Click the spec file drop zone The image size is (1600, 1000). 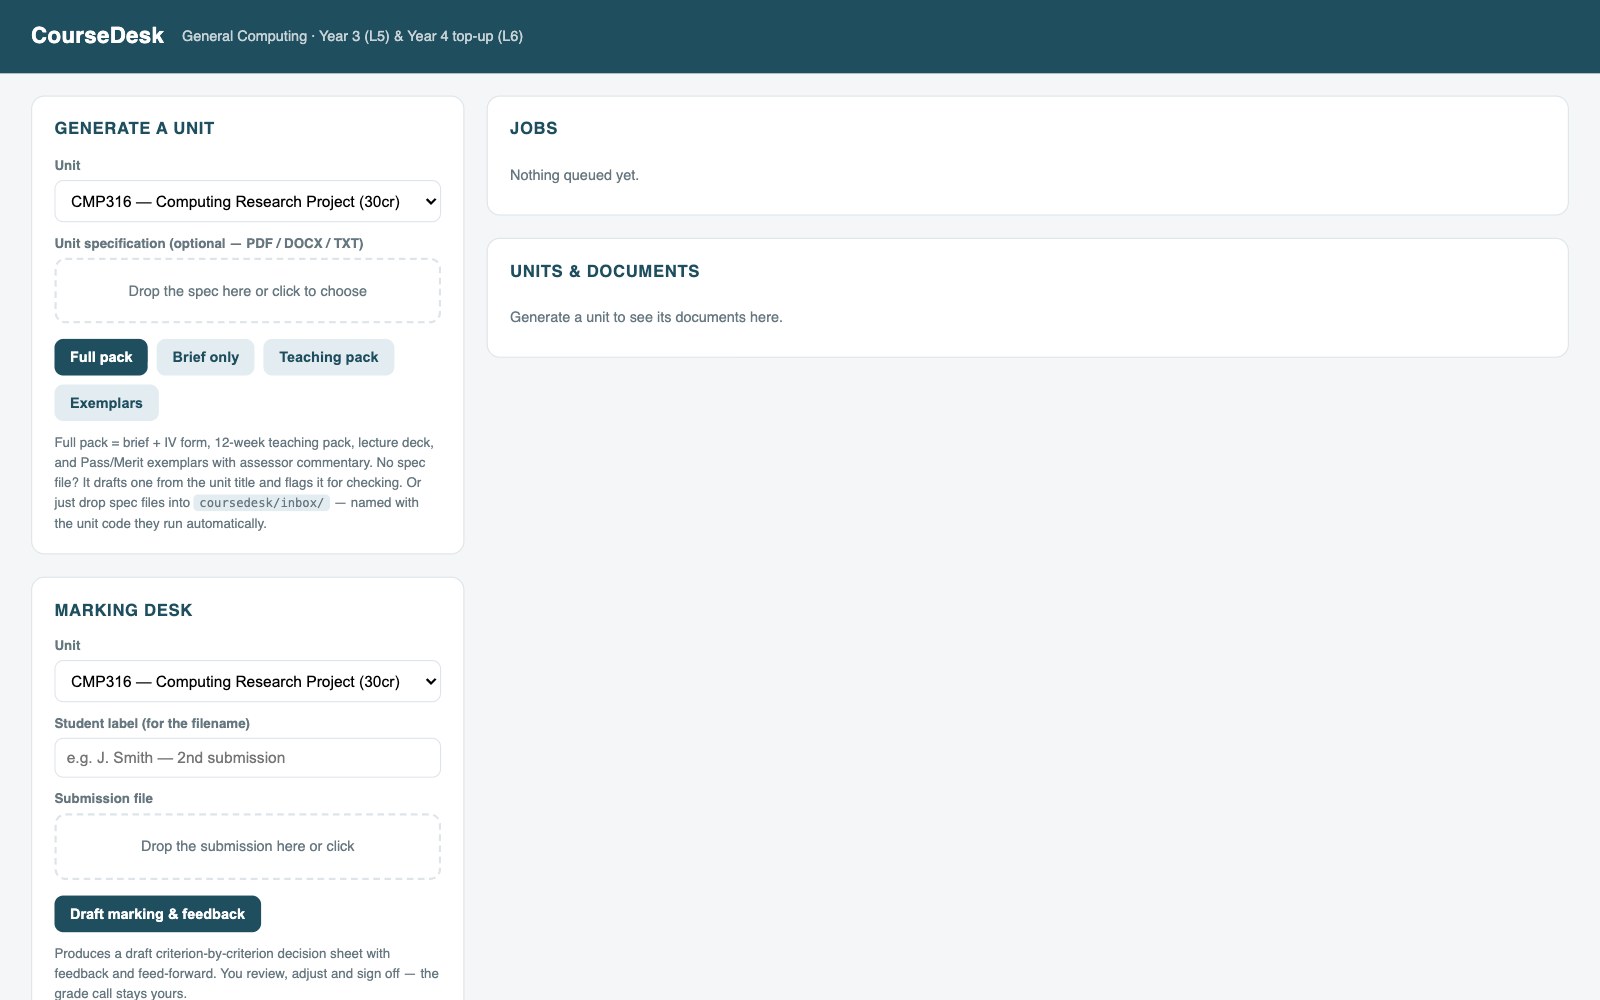[247, 291]
